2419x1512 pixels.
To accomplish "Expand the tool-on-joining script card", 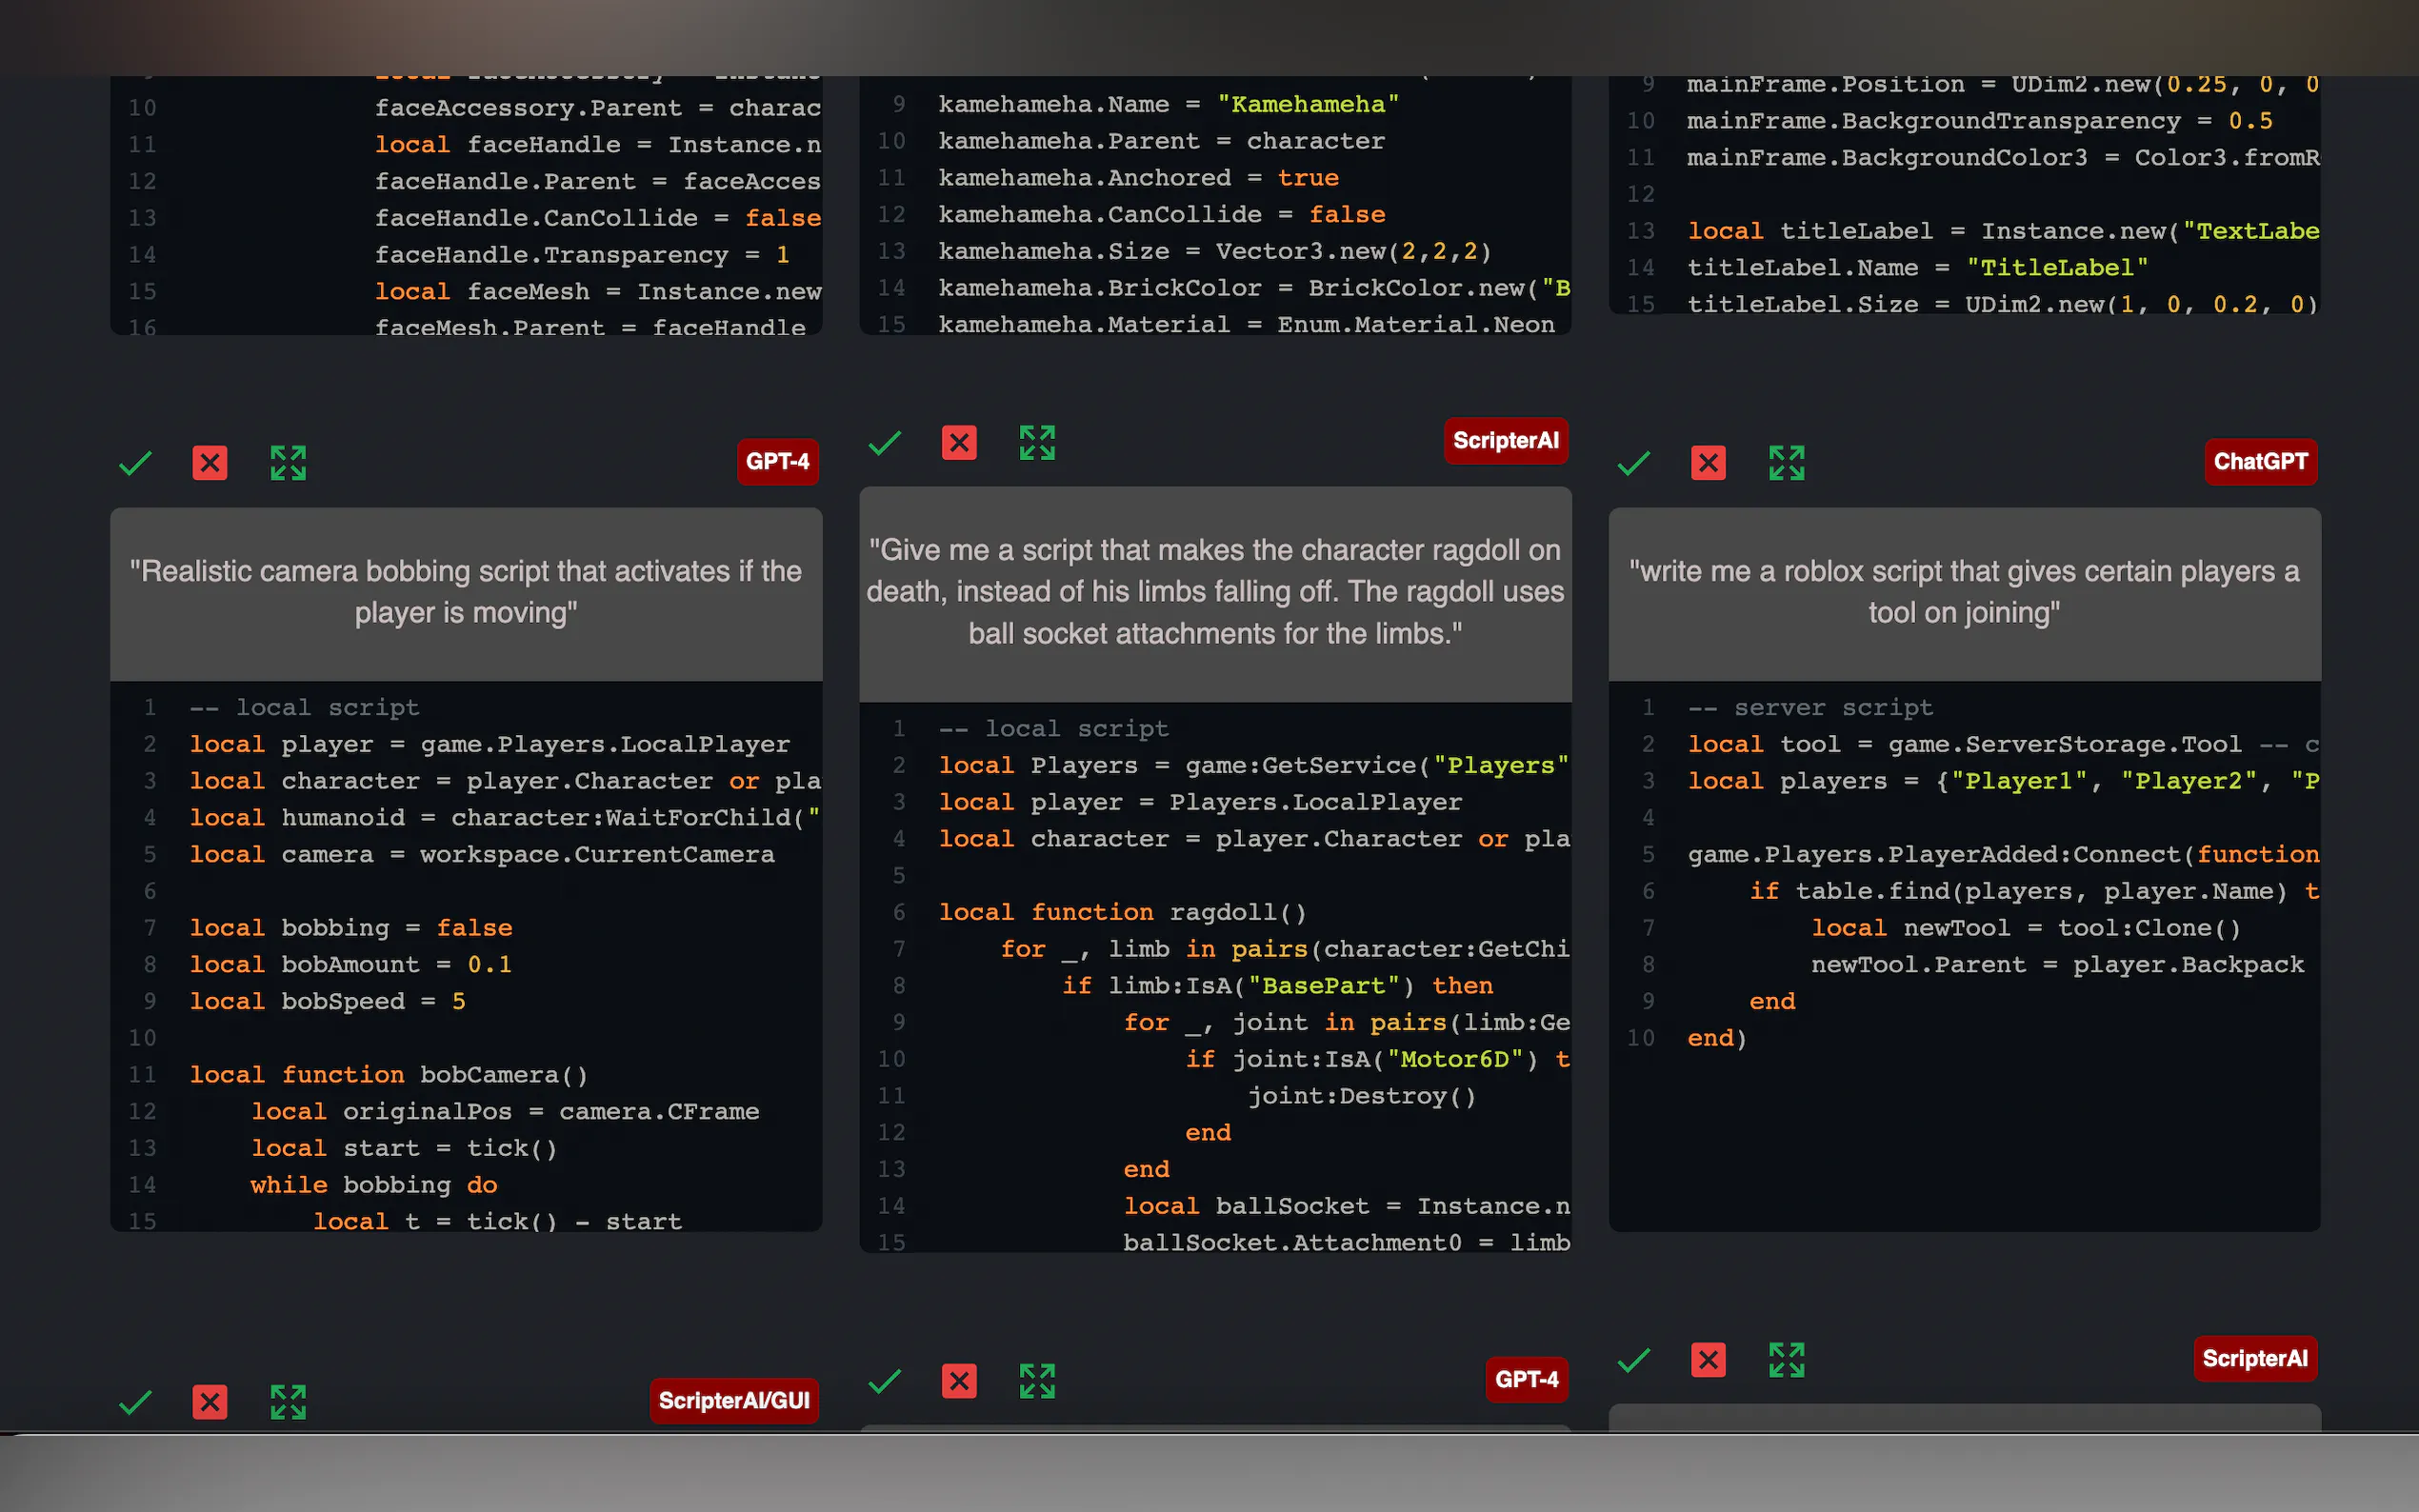I will pyautogui.click(x=1786, y=463).
